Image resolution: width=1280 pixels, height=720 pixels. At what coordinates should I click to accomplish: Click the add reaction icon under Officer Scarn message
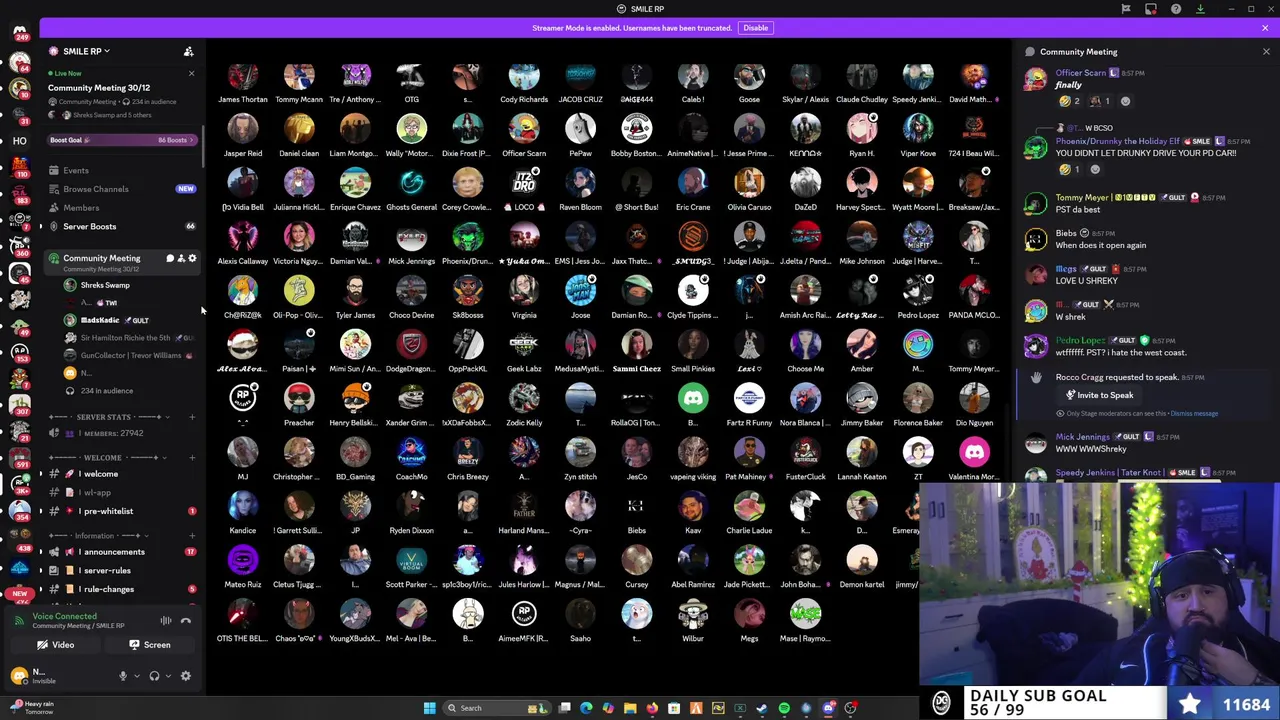[1125, 101]
